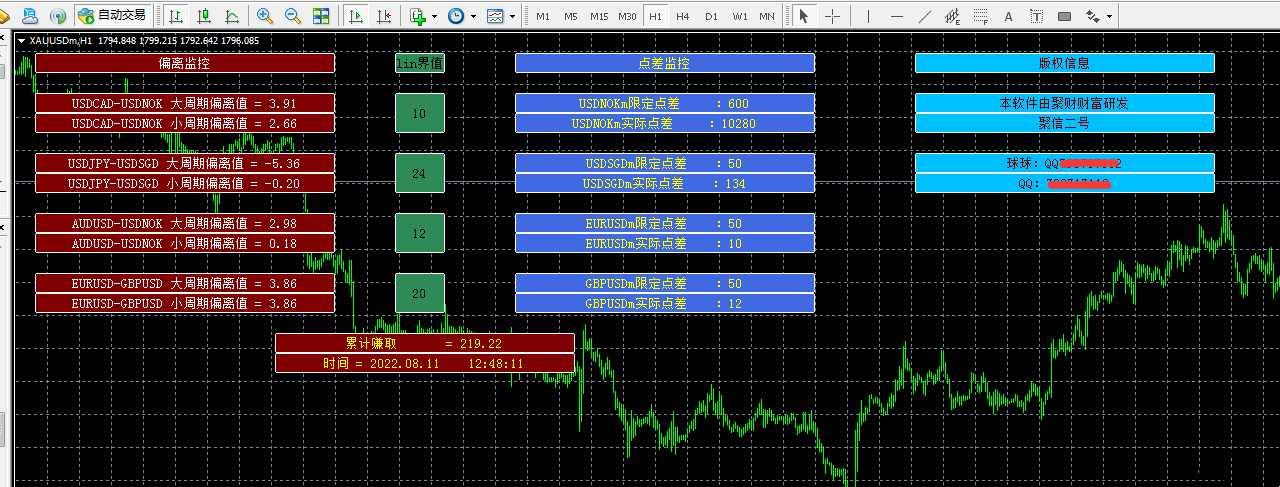Click the green box showing 10

[x=419, y=113]
